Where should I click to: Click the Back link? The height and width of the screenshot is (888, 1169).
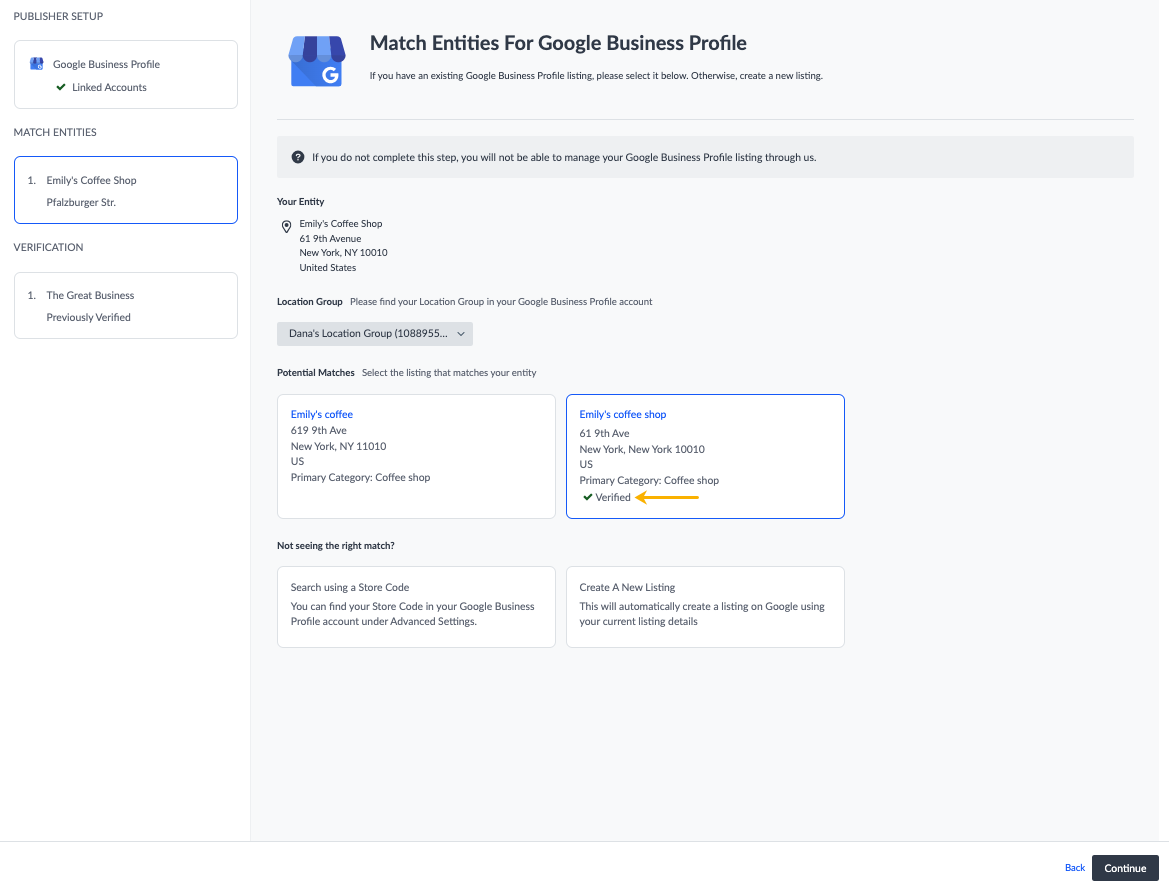1074,868
